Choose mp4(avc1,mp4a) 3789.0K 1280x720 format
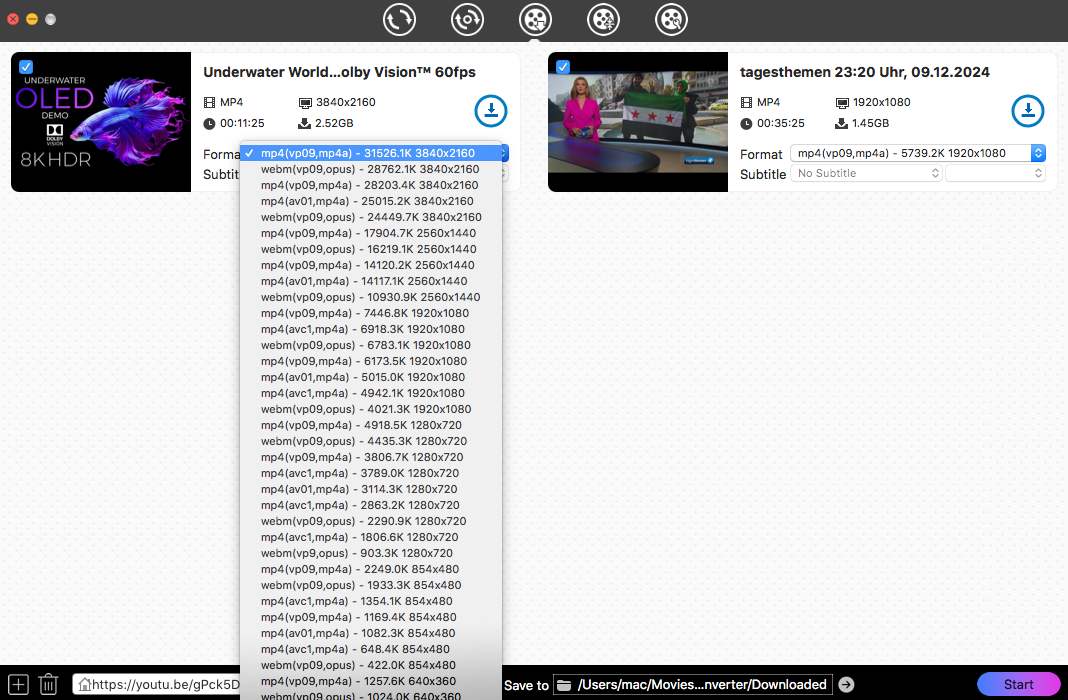 point(371,473)
